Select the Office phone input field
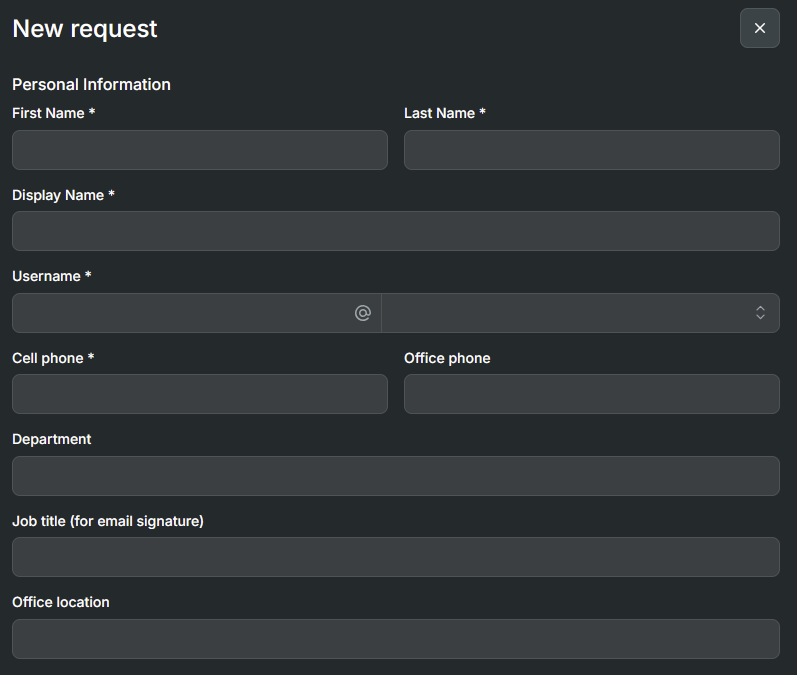 point(591,394)
